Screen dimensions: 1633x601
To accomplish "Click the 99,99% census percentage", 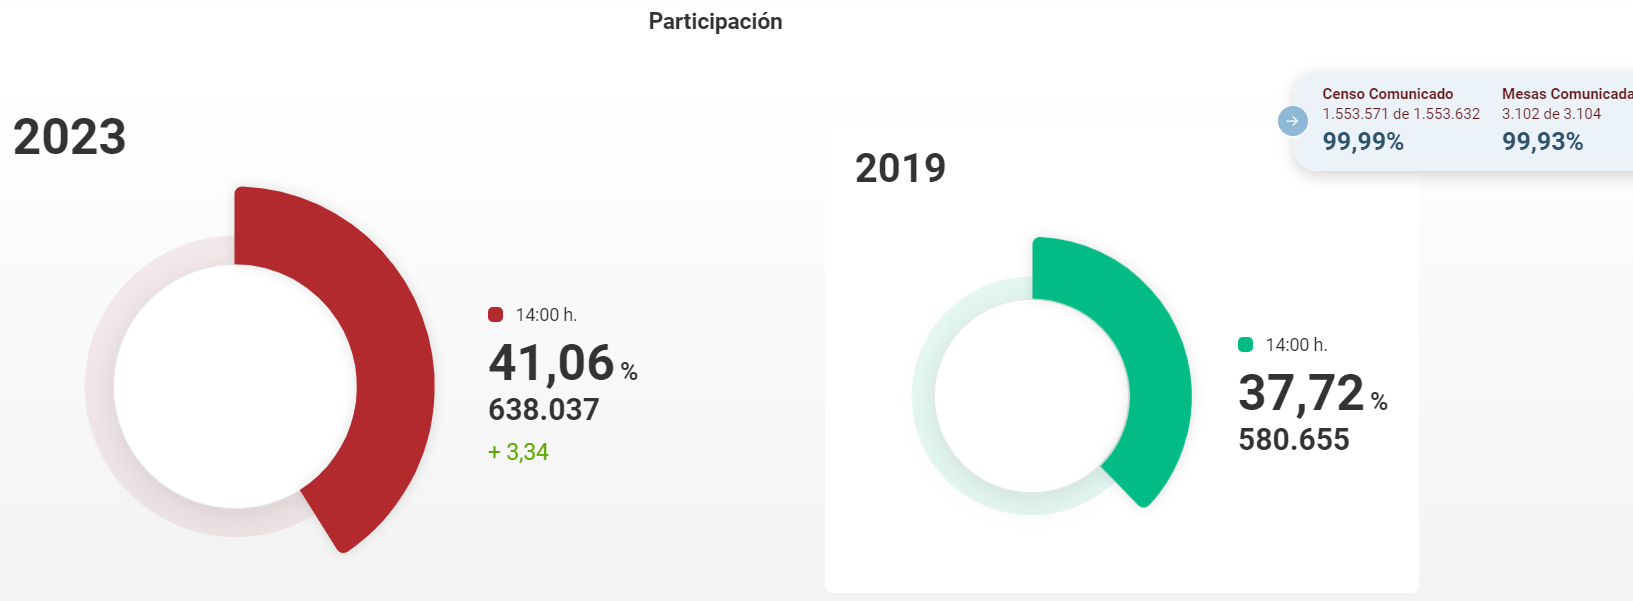I will click(1363, 142).
